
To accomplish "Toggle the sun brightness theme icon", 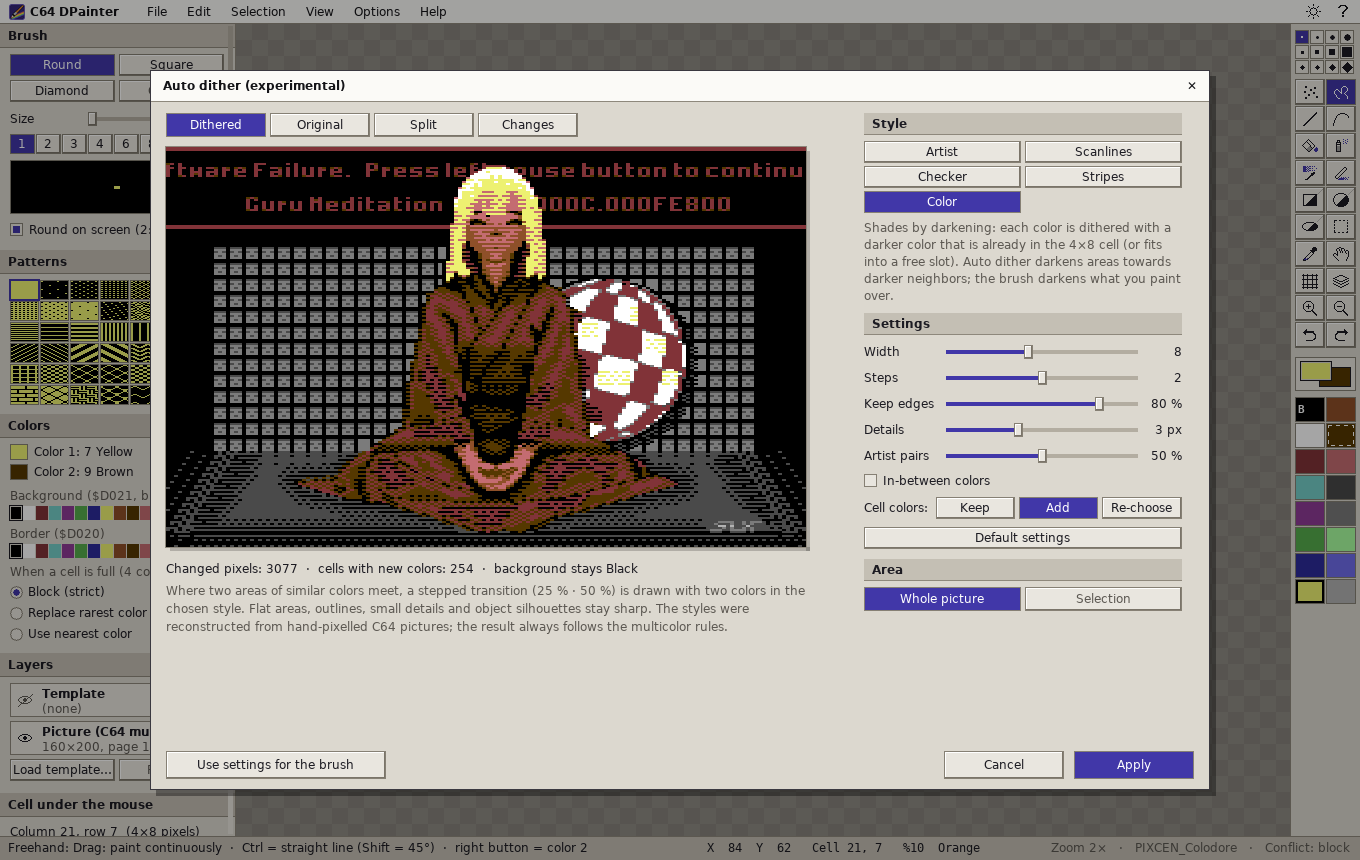I will (x=1313, y=12).
